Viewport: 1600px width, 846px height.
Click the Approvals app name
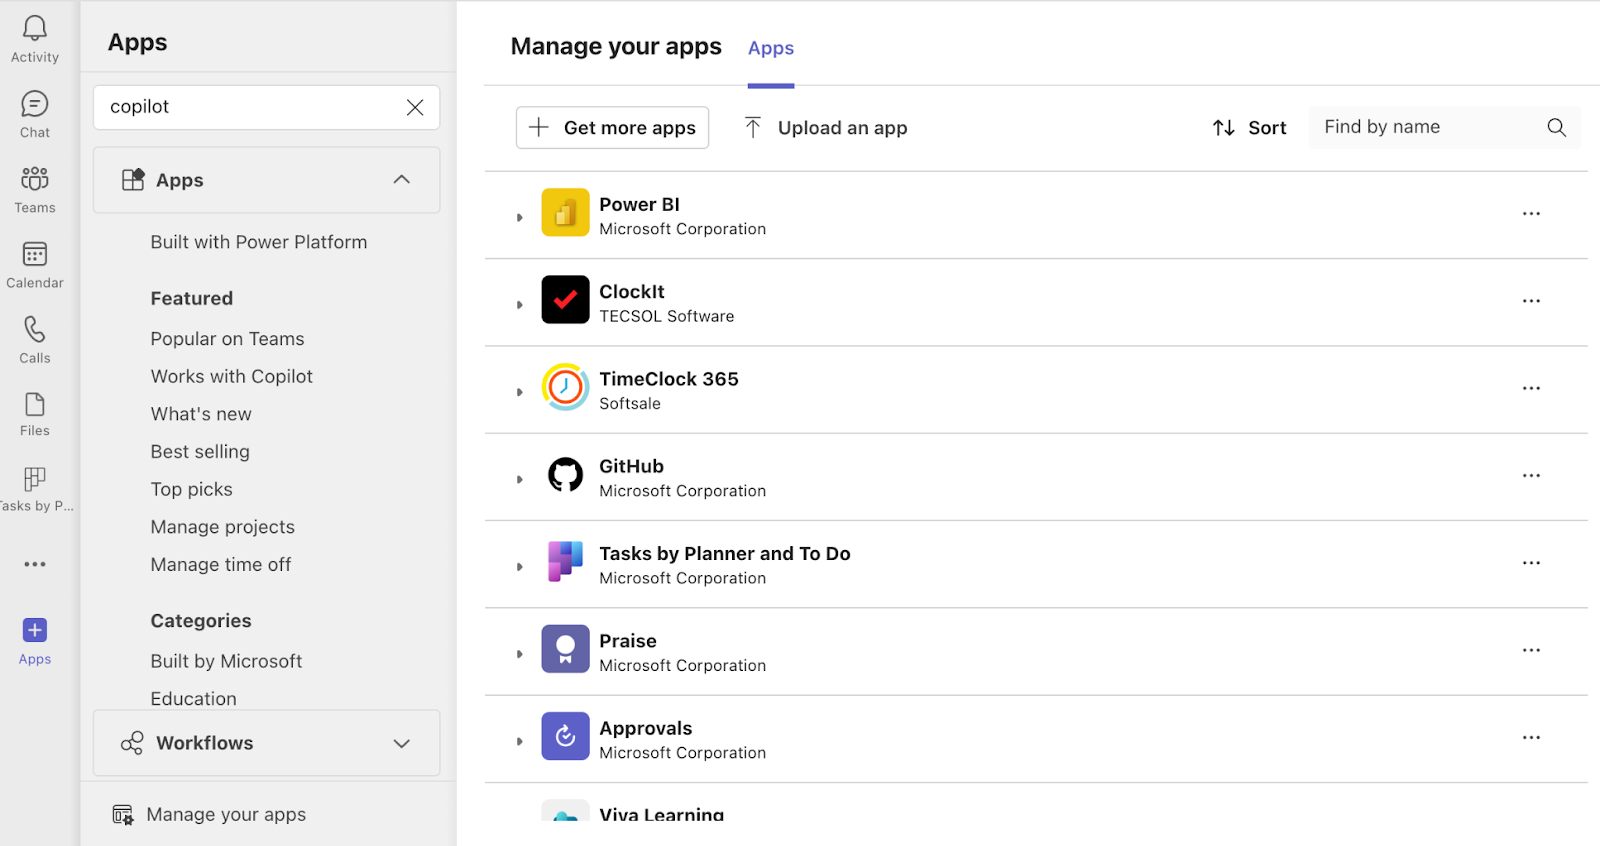pyautogui.click(x=646, y=729)
